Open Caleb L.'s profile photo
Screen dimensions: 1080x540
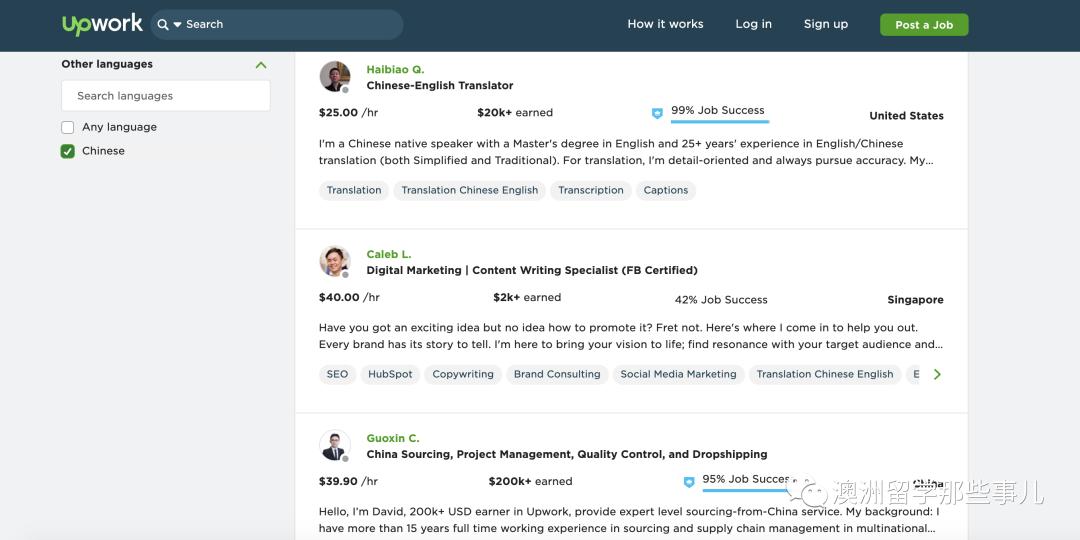tap(335, 262)
